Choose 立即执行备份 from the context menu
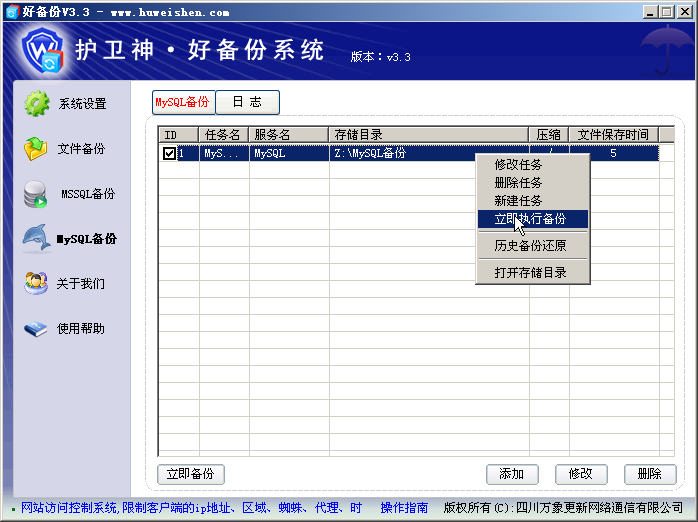The height and width of the screenshot is (522, 698). pyautogui.click(x=533, y=219)
